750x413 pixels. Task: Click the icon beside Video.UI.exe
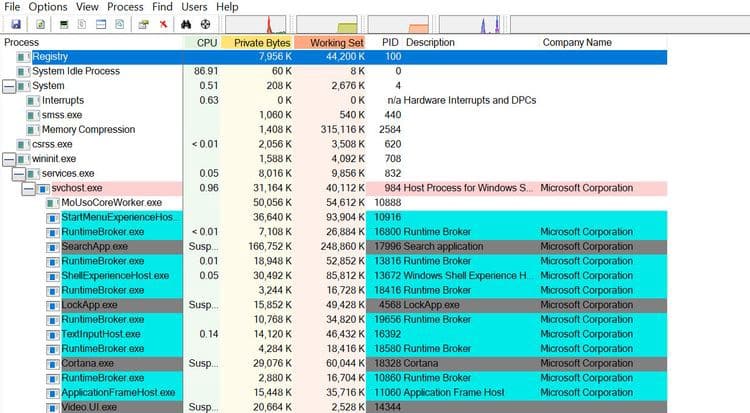pyautogui.click(x=52, y=407)
